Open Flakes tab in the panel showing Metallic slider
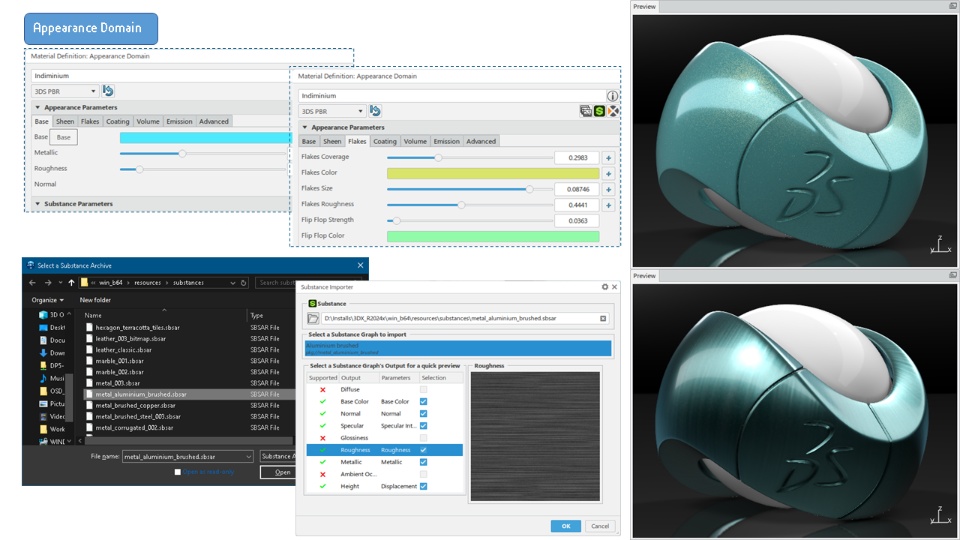Image resolution: width=960 pixels, height=540 pixels. [90, 121]
